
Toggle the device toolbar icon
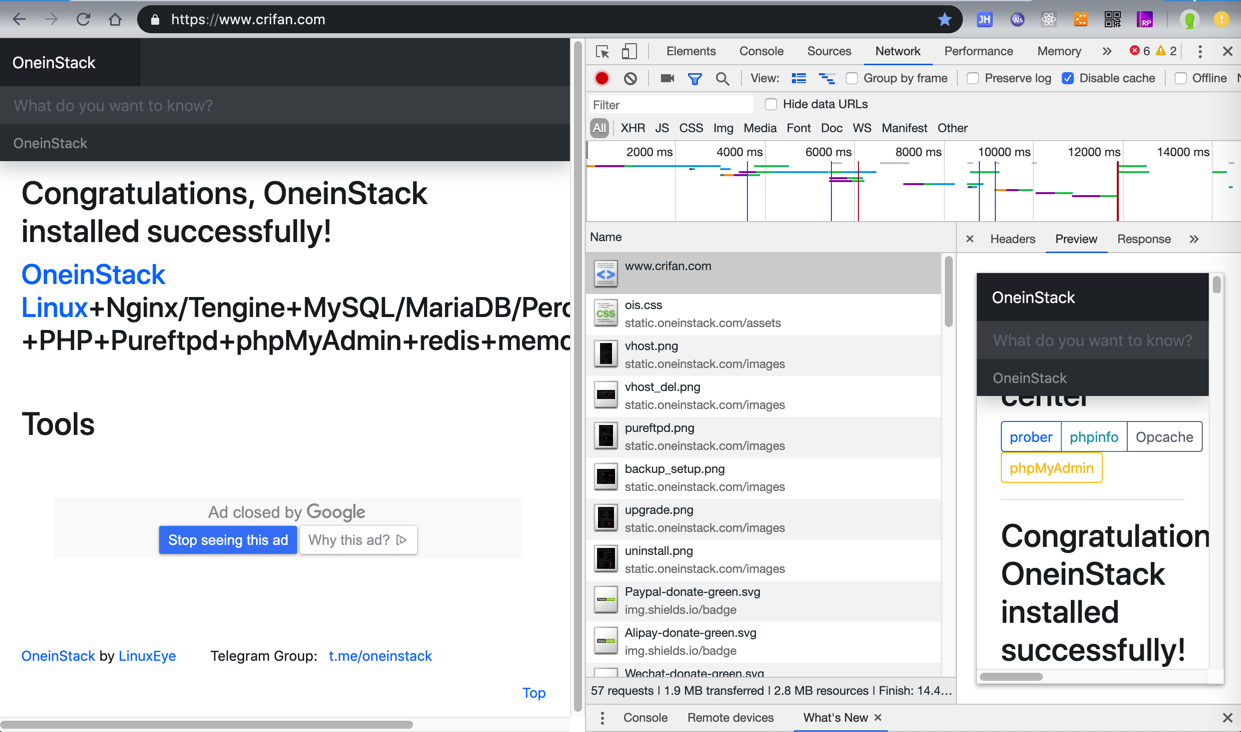[x=629, y=51]
